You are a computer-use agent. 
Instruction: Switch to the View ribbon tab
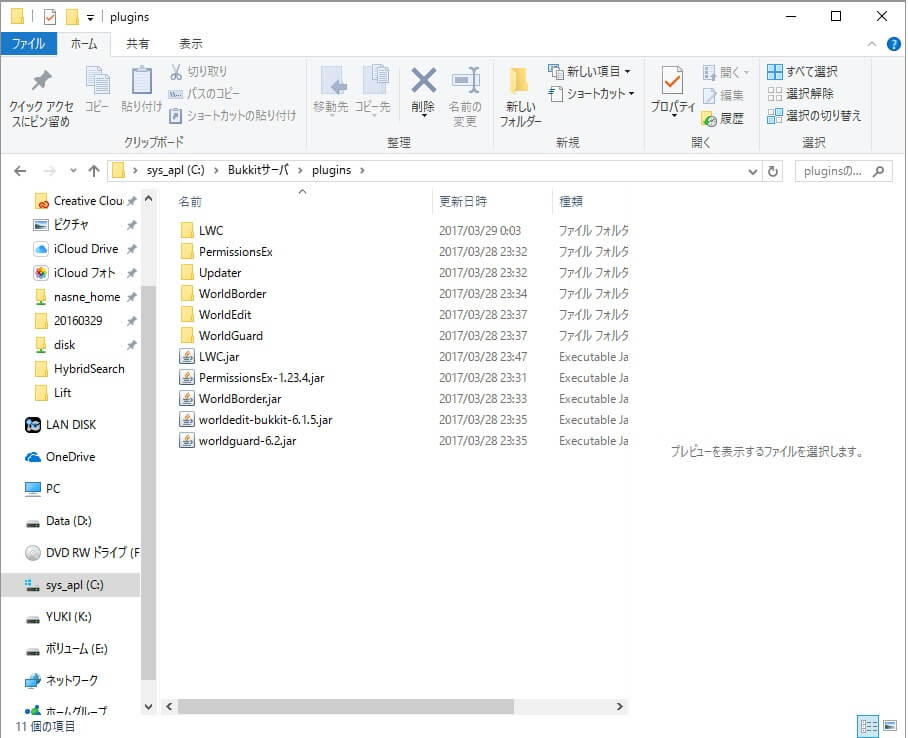click(190, 44)
